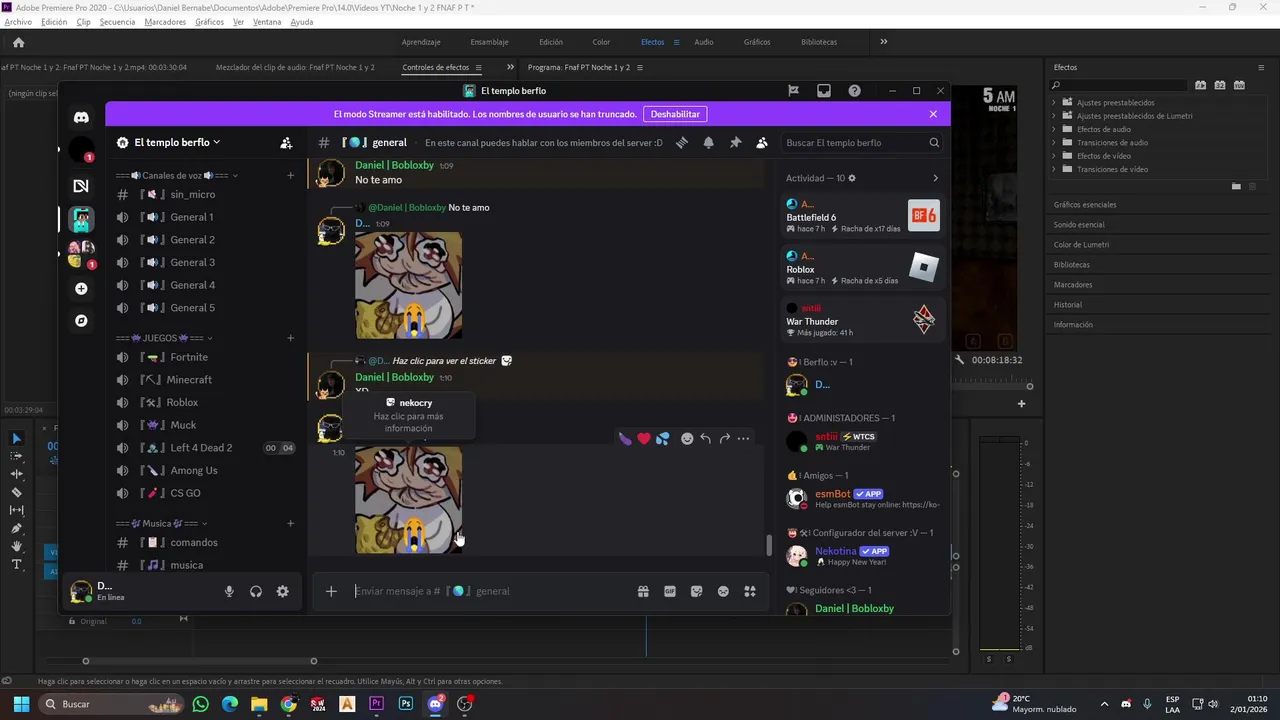
Task: Open user settings gear in Discord
Action: 283,592
